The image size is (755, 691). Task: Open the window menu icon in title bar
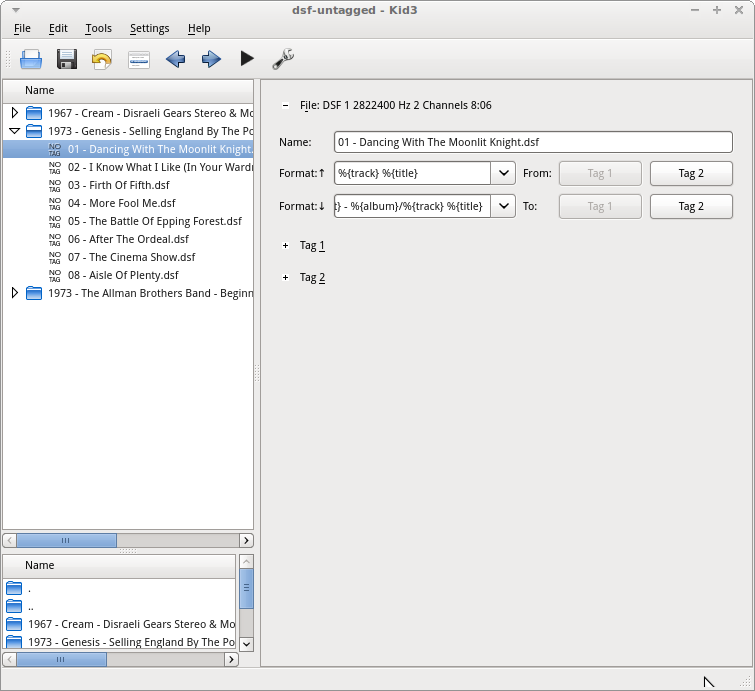point(16,10)
